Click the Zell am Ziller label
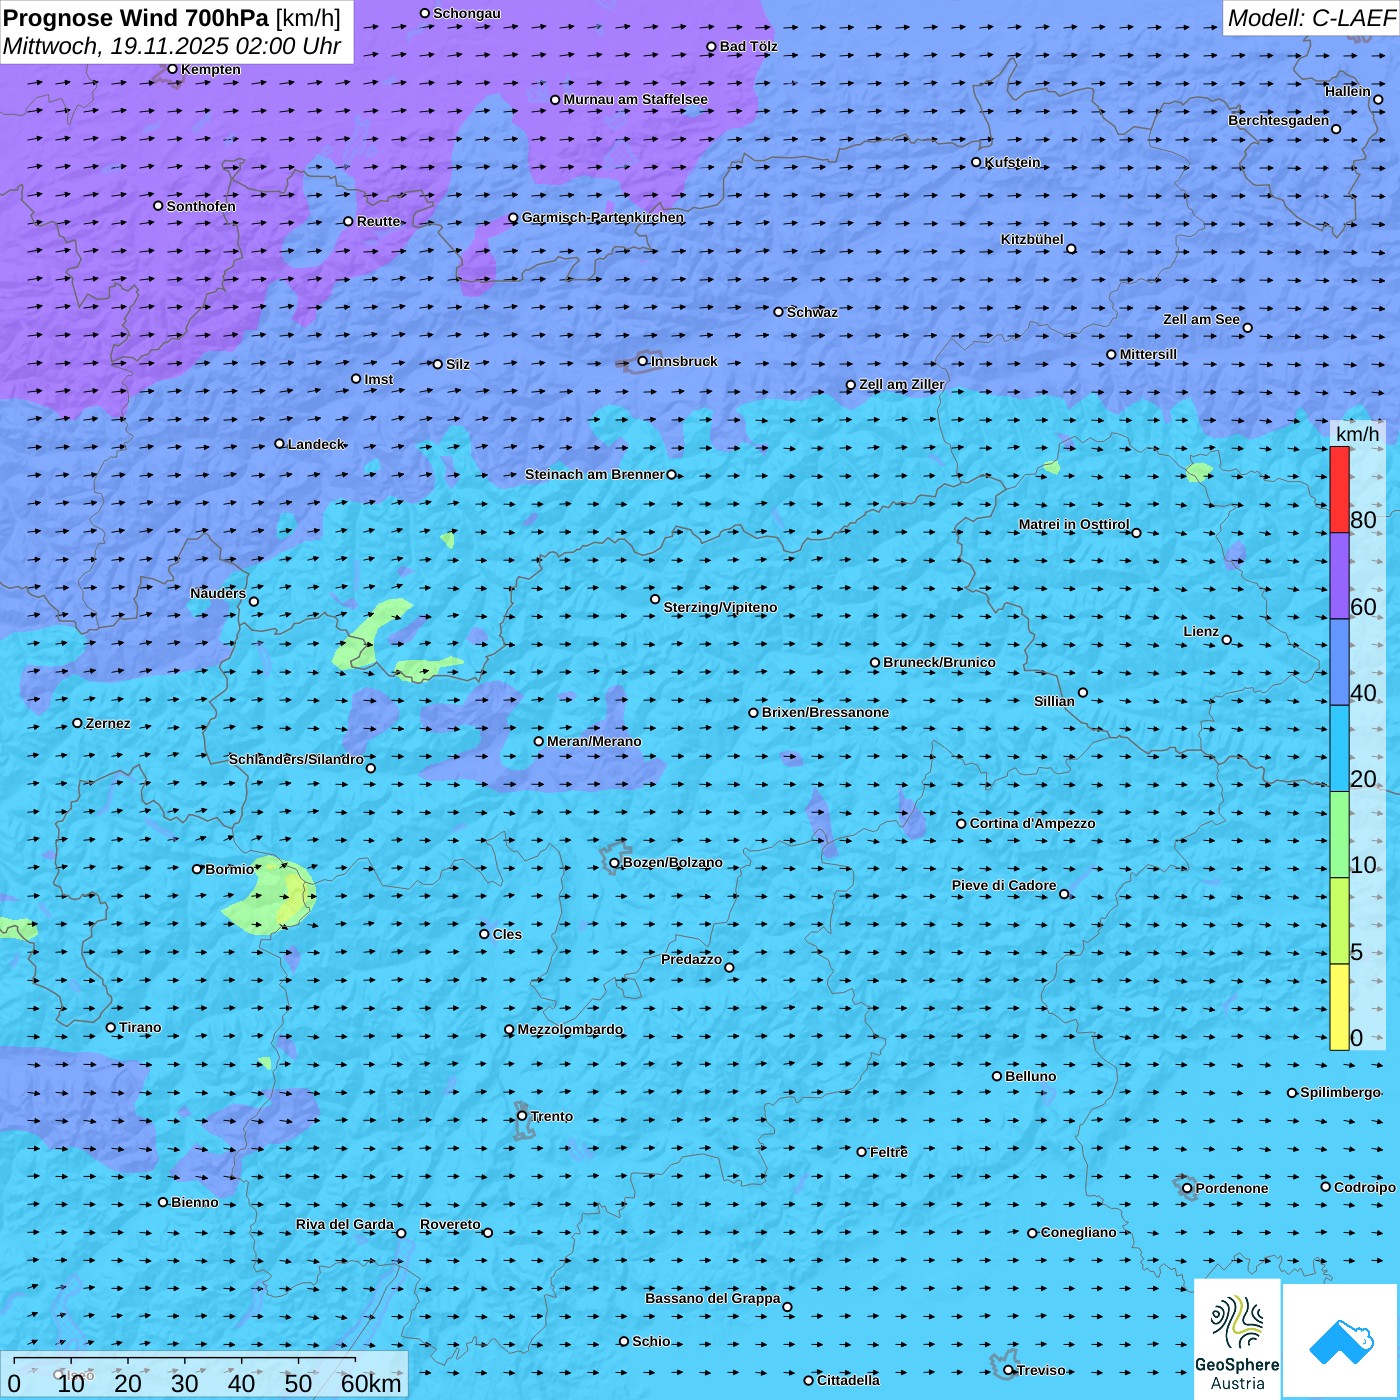 tap(901, 384)
